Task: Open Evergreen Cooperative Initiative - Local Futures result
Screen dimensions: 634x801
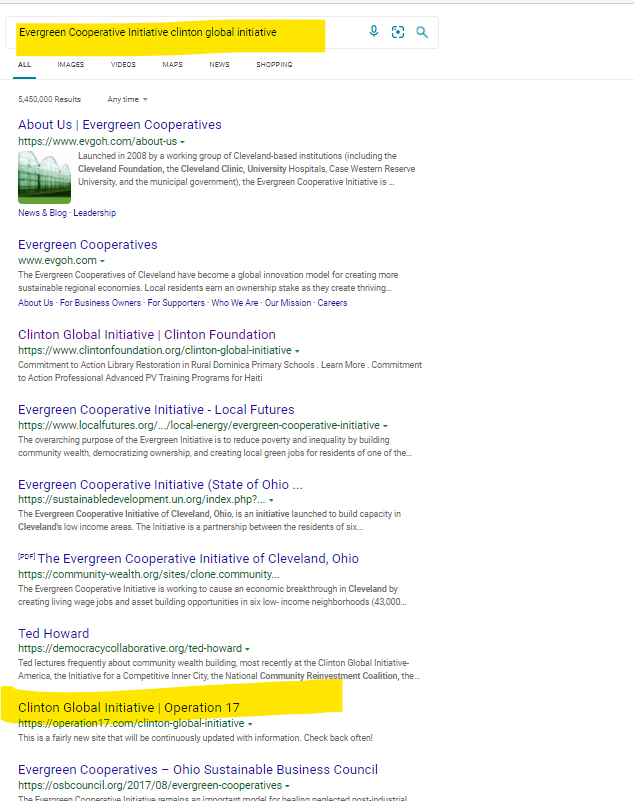Action: [156, 410]
